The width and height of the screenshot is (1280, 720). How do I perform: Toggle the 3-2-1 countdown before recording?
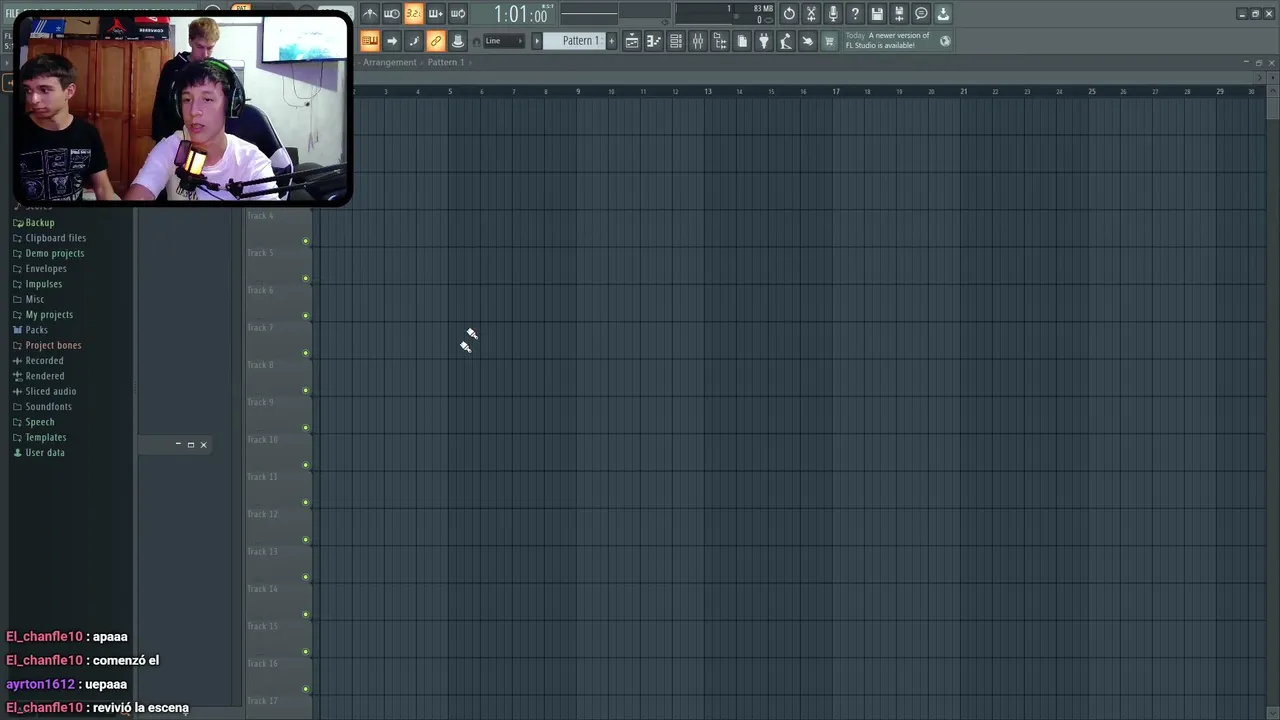pos(414,14)
